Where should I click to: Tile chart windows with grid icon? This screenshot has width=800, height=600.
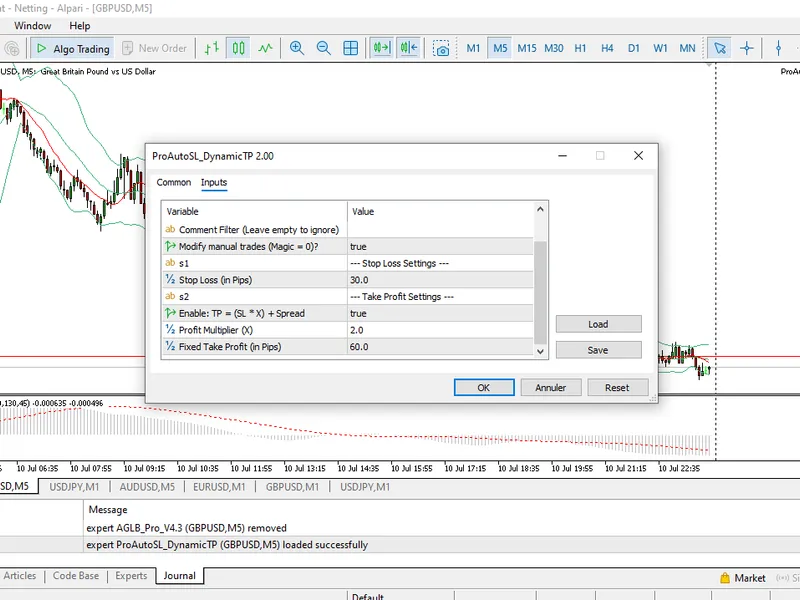[x=351, y=48]
